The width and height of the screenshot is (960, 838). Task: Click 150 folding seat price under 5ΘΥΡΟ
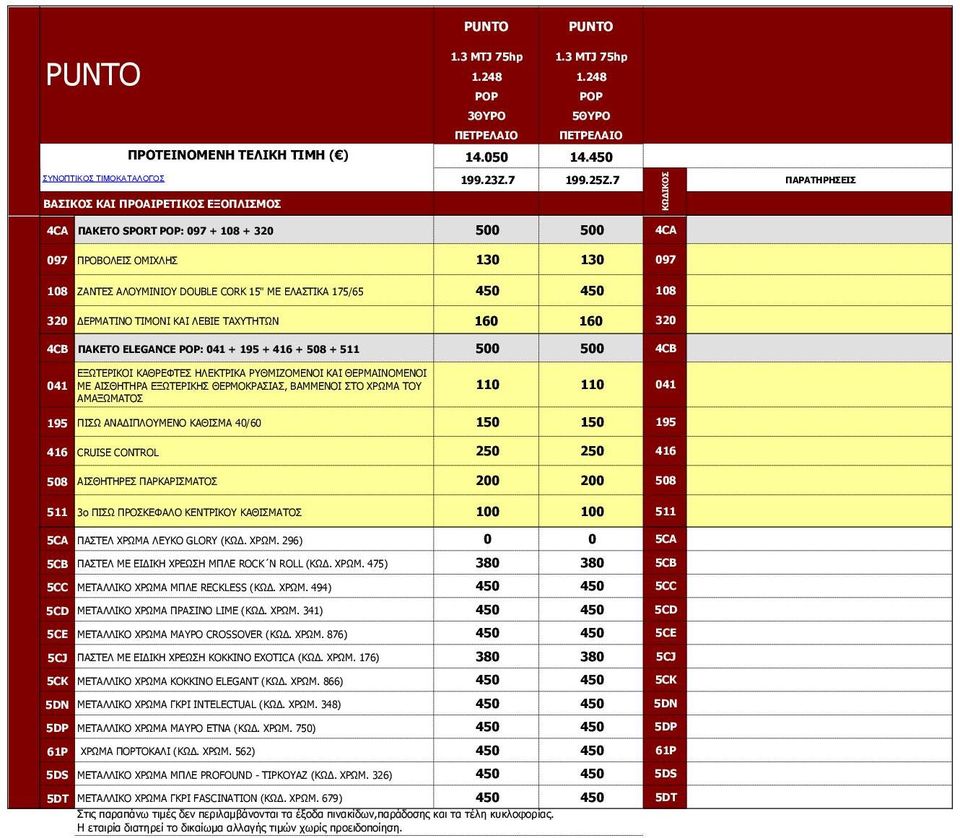[x=592, y=422]
